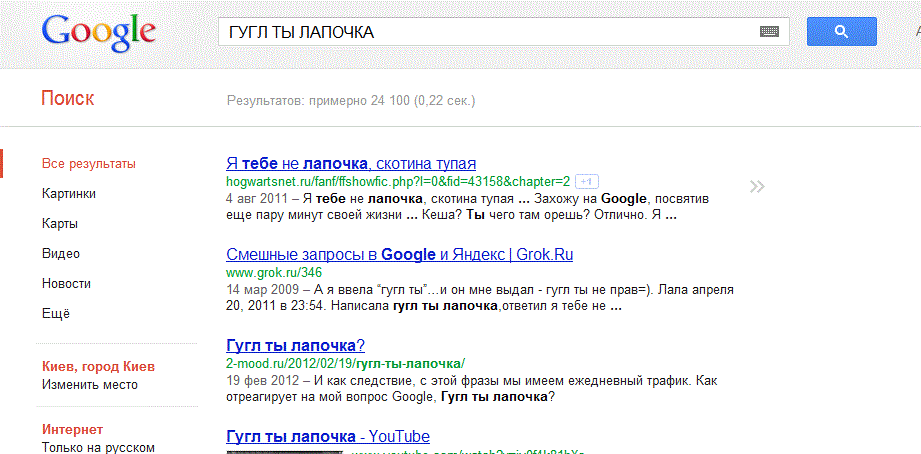This screenshot has height=454, width=921.
Task: Click the +1 badge beside hogwartsnet result
Action: [587, 182]
